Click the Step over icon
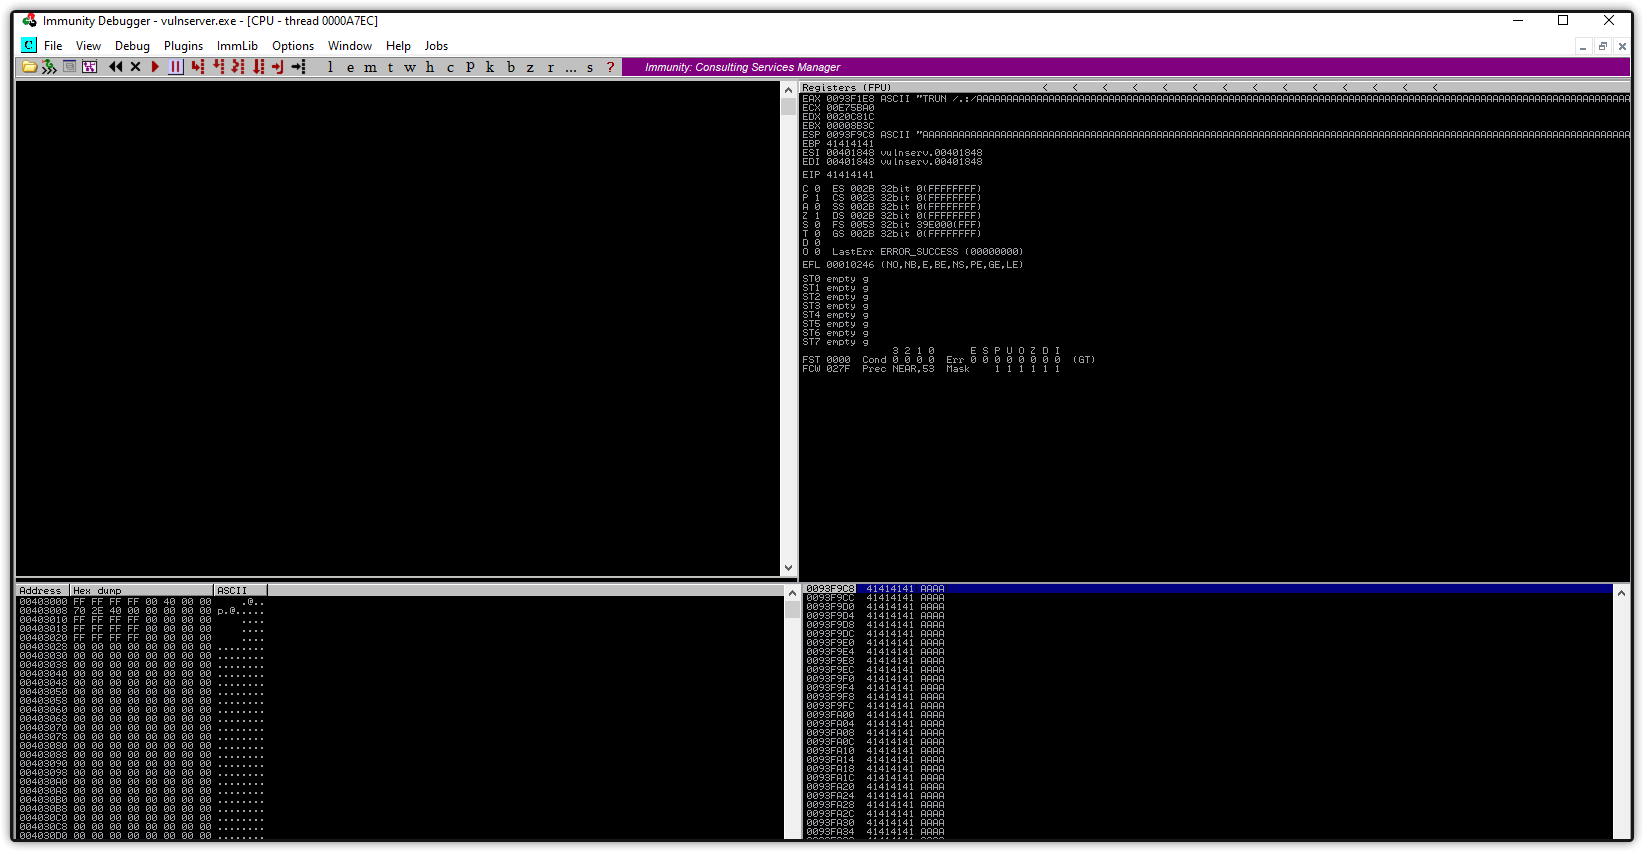 pyautogui.click(x=218, y=67)
